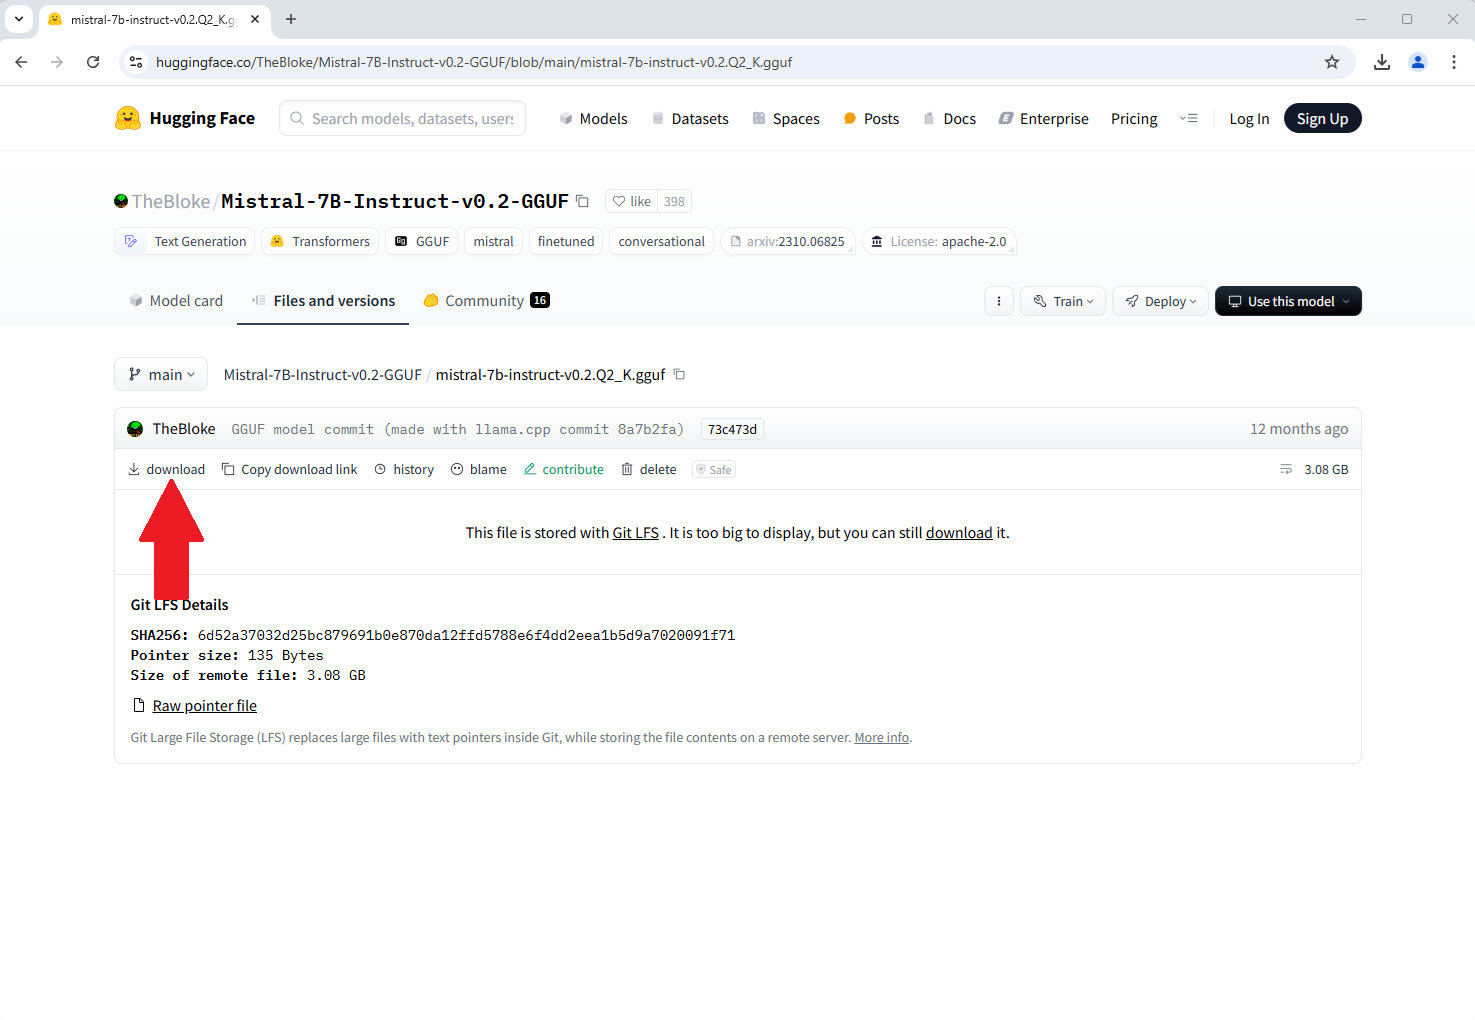
Task: Go to Datasets page
Action: coord(690,118)
